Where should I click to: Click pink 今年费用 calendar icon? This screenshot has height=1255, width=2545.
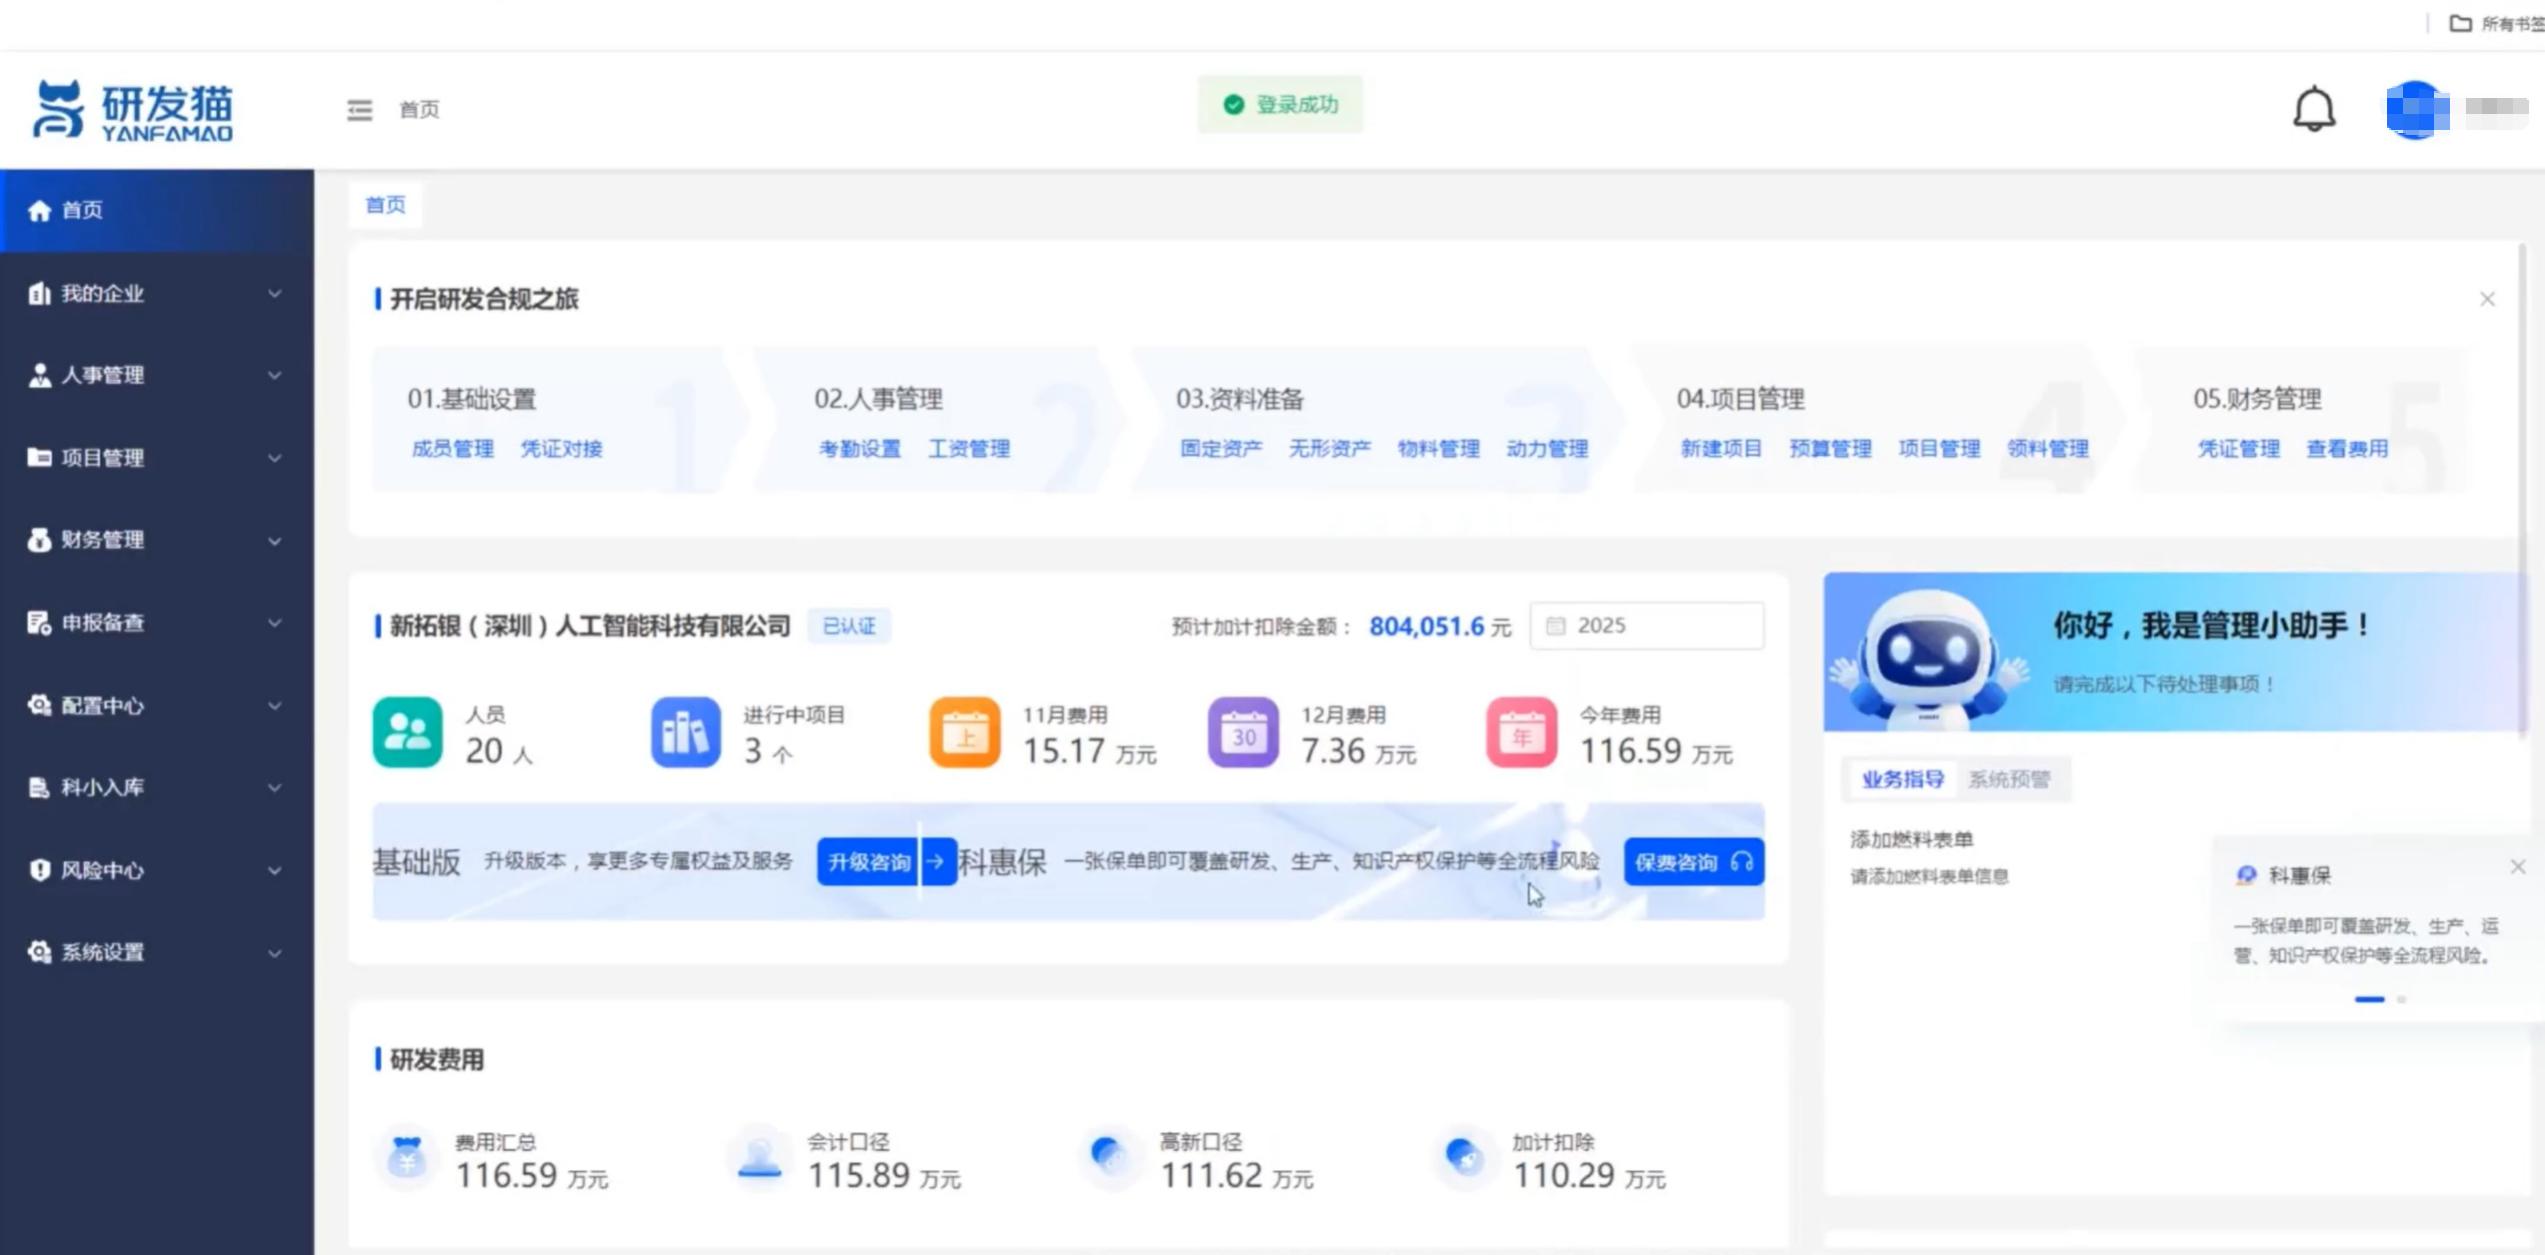point(1521,732)
